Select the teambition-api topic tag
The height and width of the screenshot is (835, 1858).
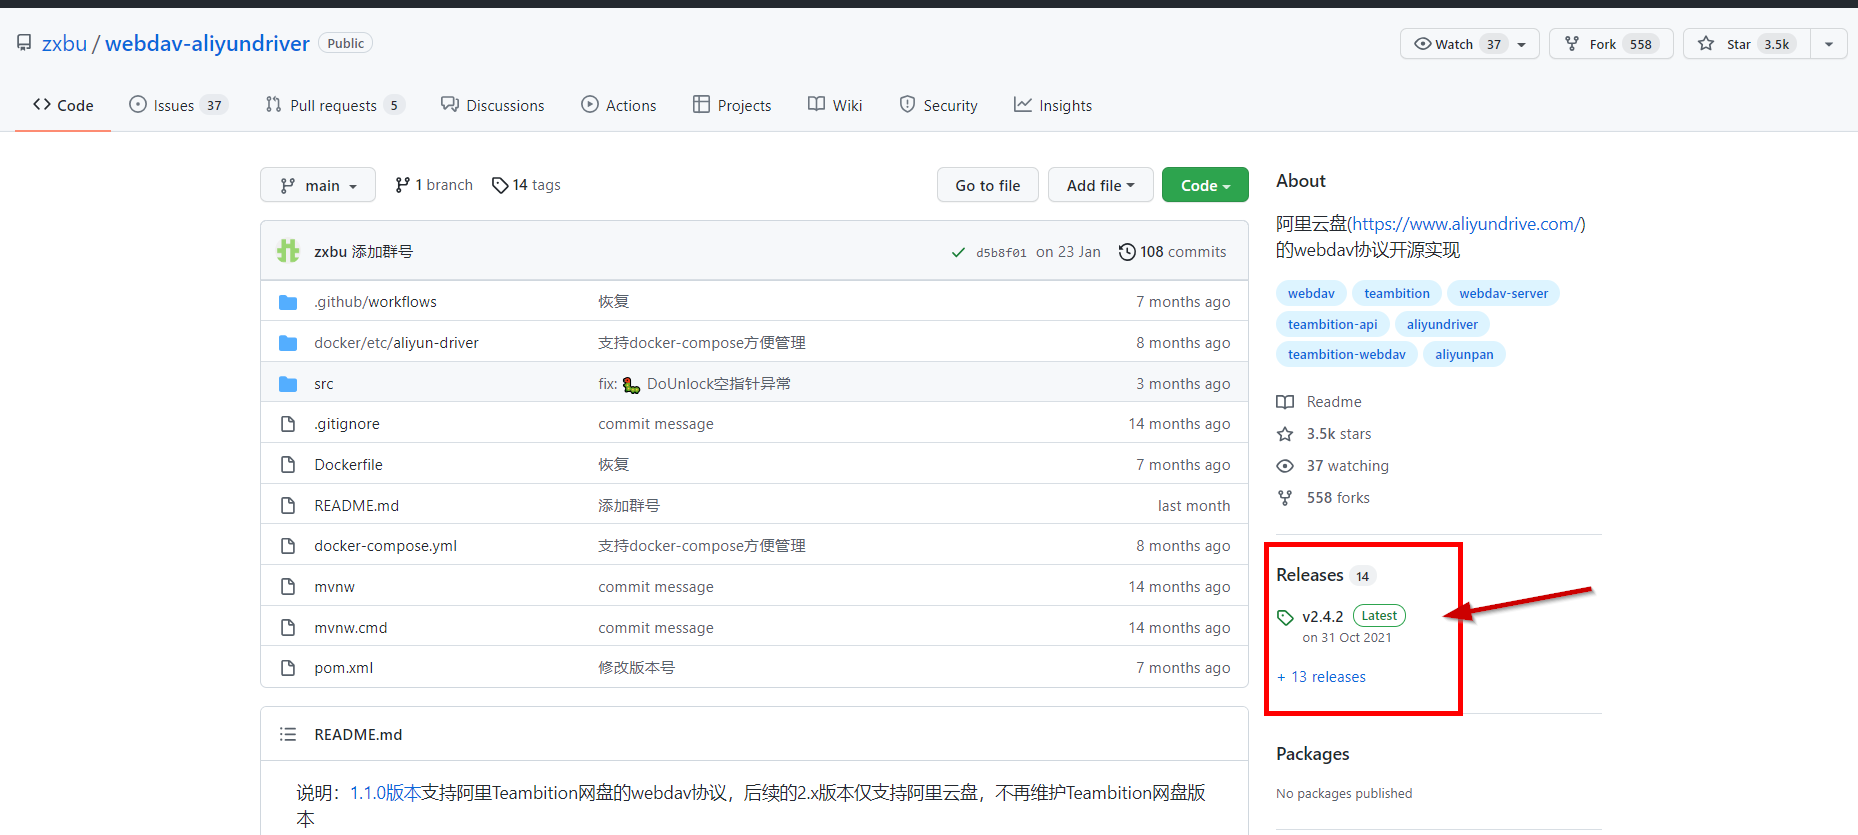click(x=1332, y=324)
